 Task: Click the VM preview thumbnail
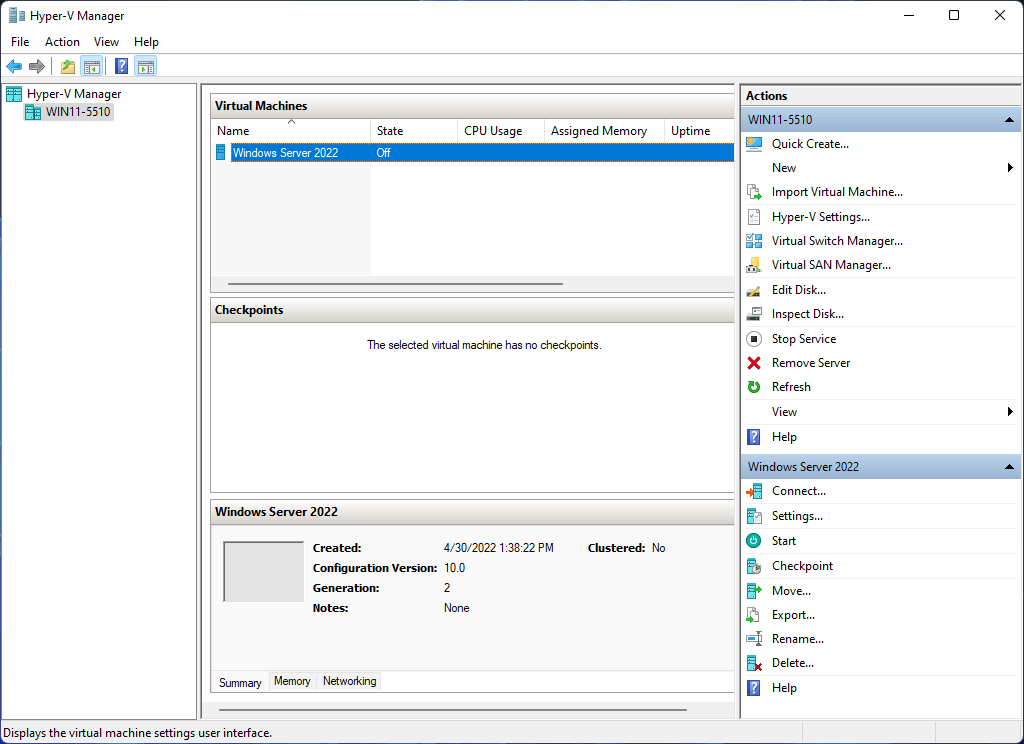click(x=264, y=571)
